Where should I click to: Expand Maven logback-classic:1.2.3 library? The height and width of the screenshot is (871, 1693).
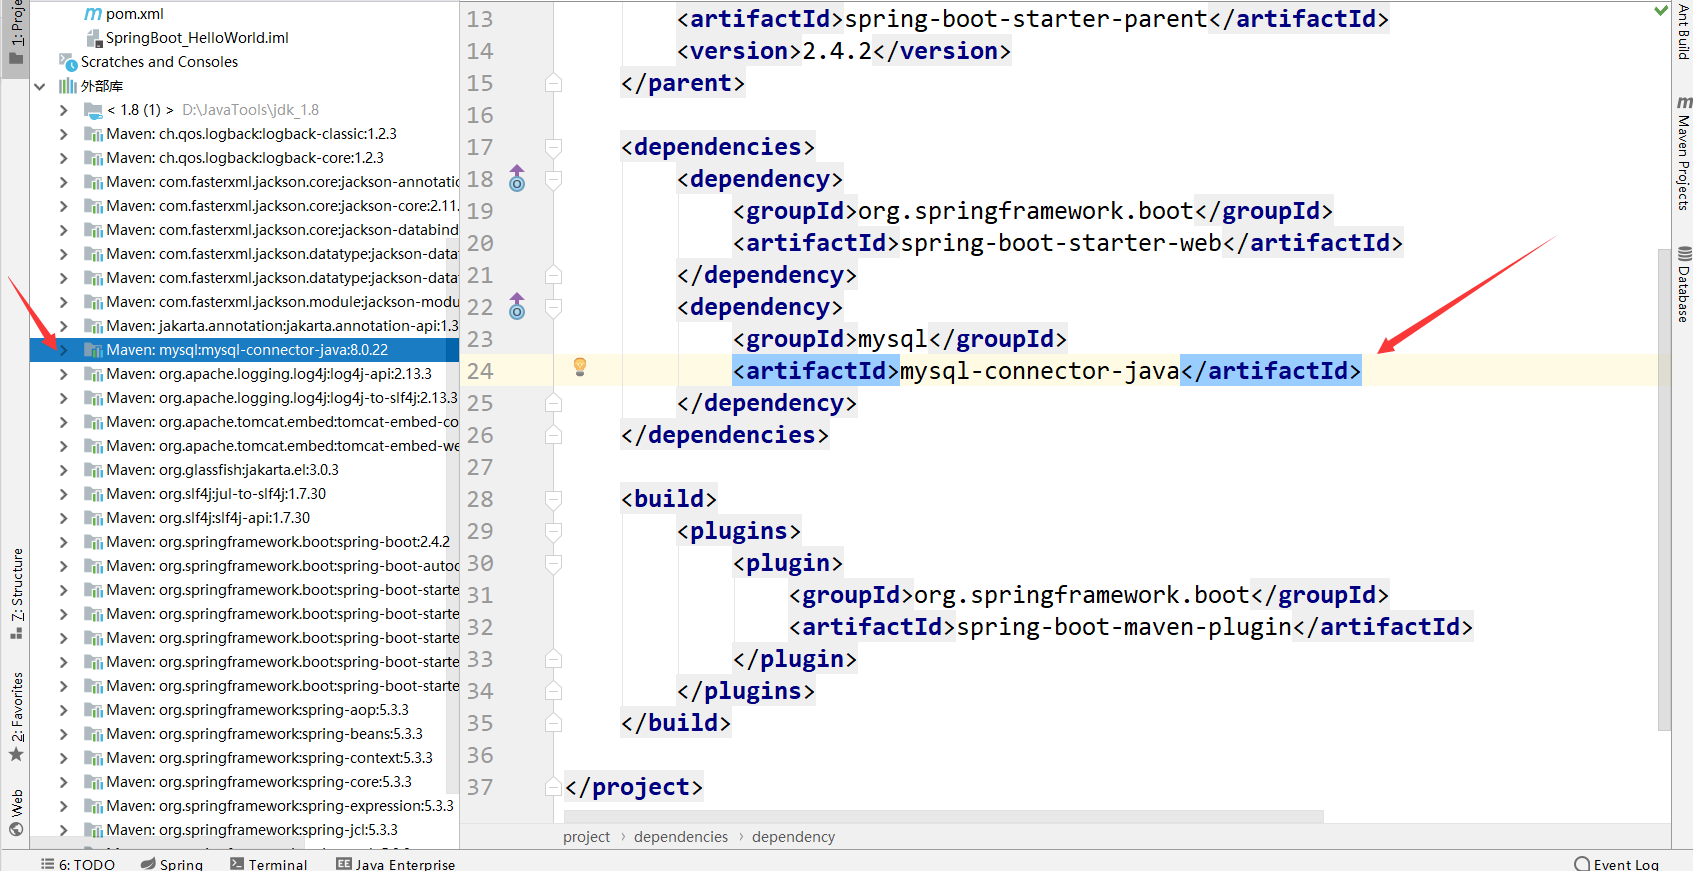(64, 134)
